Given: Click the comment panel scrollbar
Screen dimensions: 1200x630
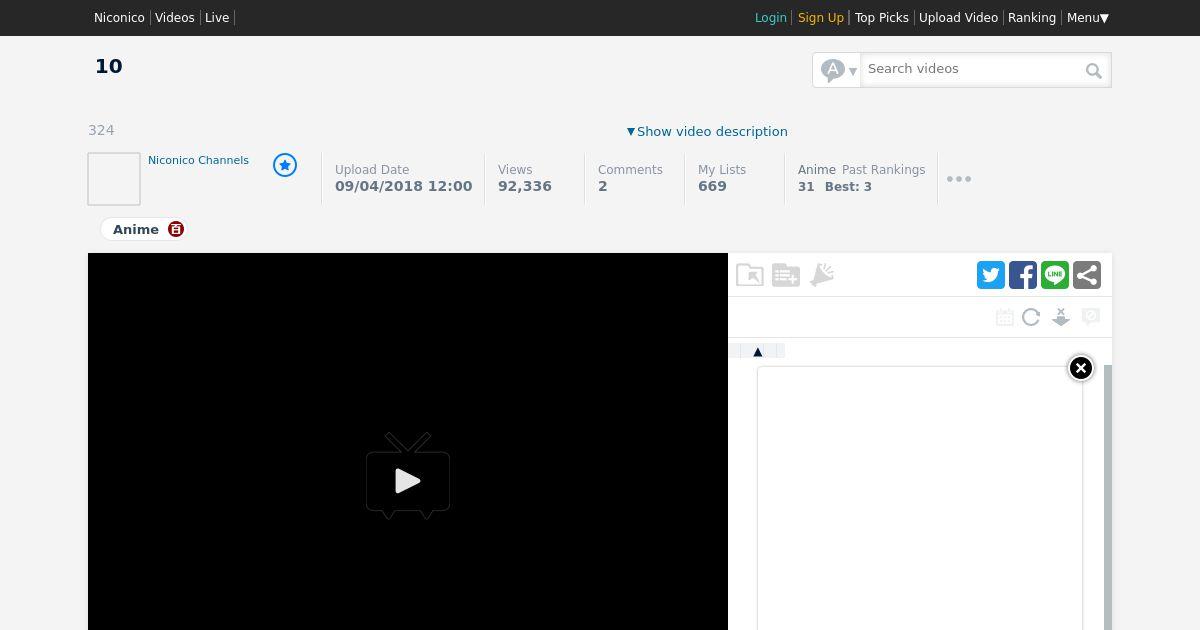Looking at the screenshot, I should [1108, 497].
